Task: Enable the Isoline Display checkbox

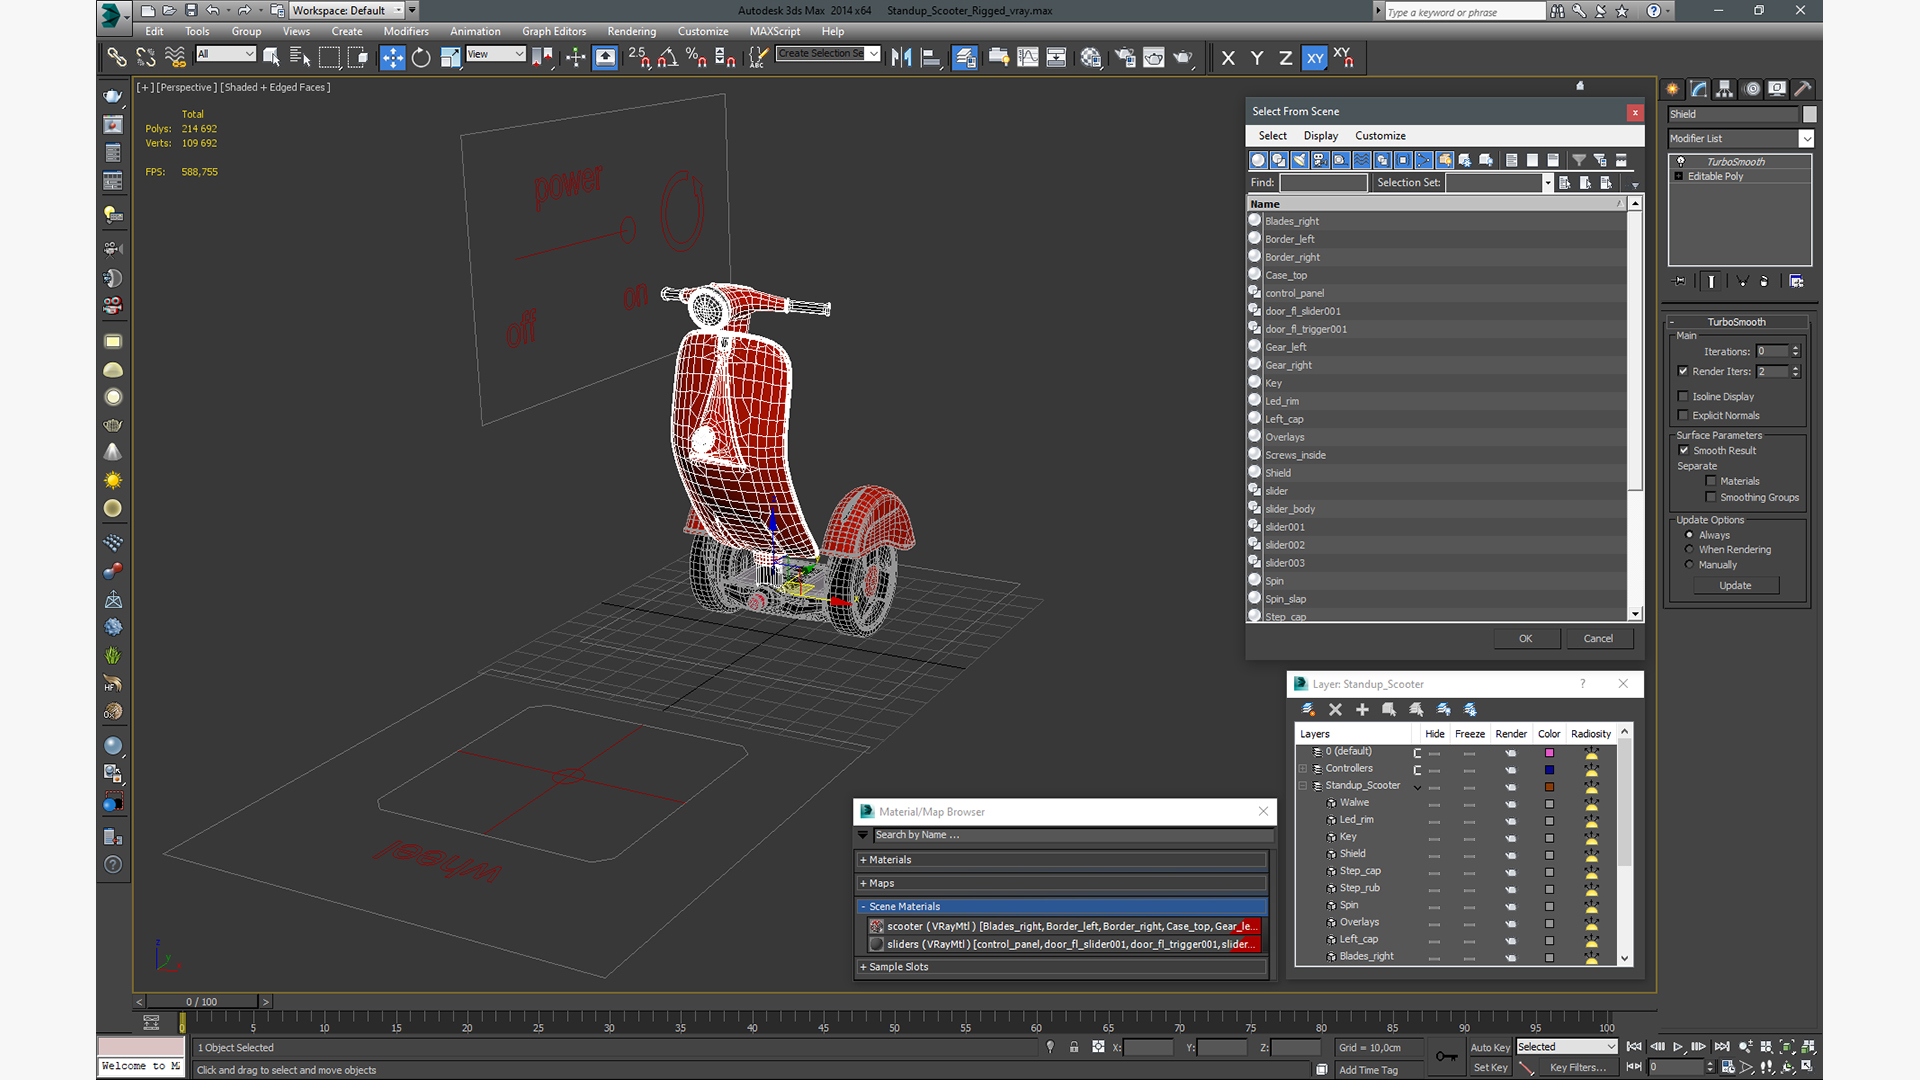Action: pyautogui.click(x=1683, y=396)
